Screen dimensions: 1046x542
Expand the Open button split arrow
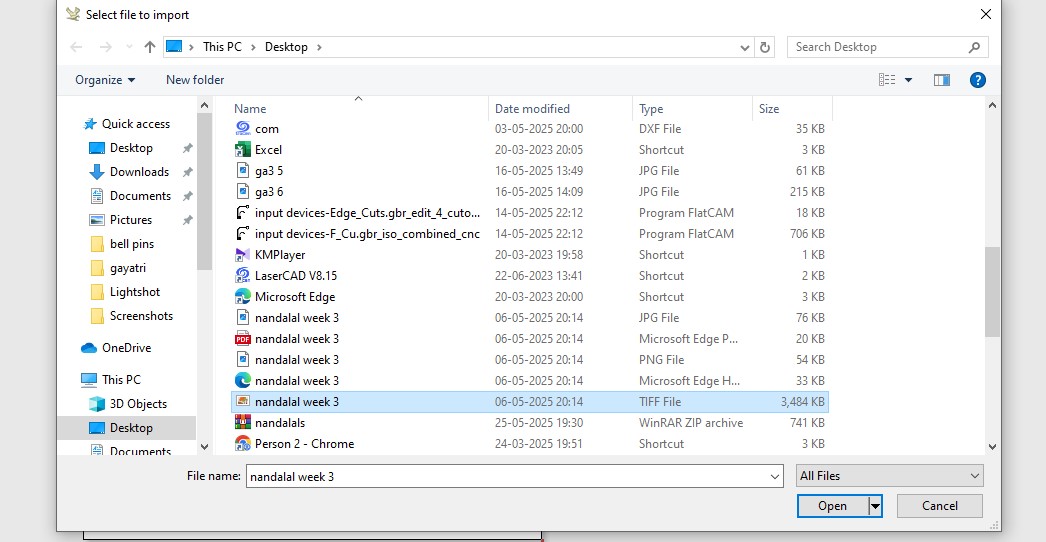(875, 507)
